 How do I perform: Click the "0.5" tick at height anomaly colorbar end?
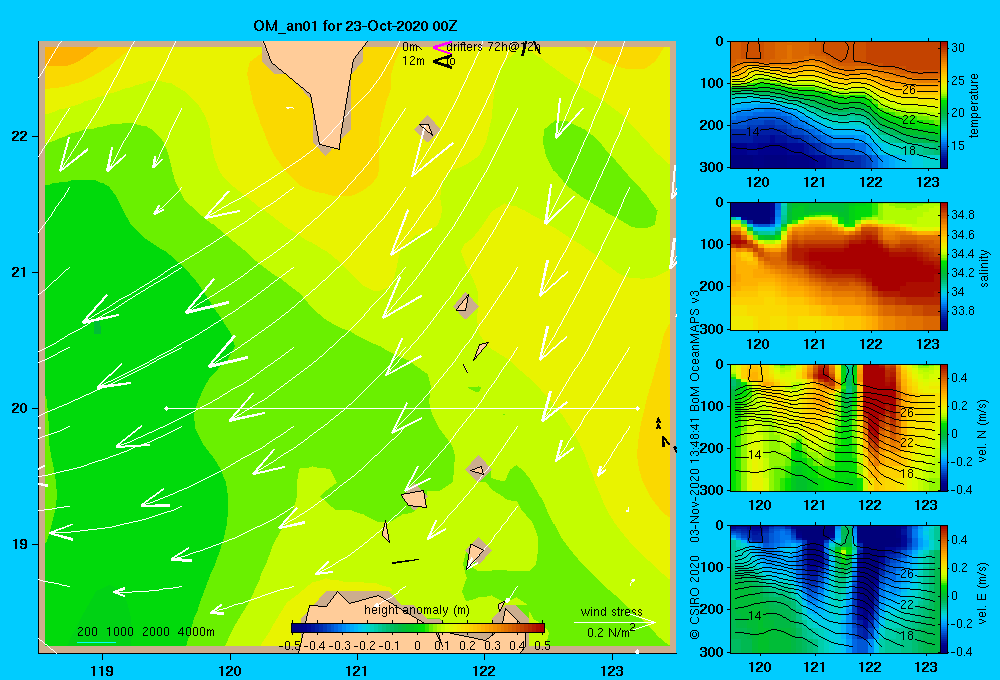(x=542, y=645)
